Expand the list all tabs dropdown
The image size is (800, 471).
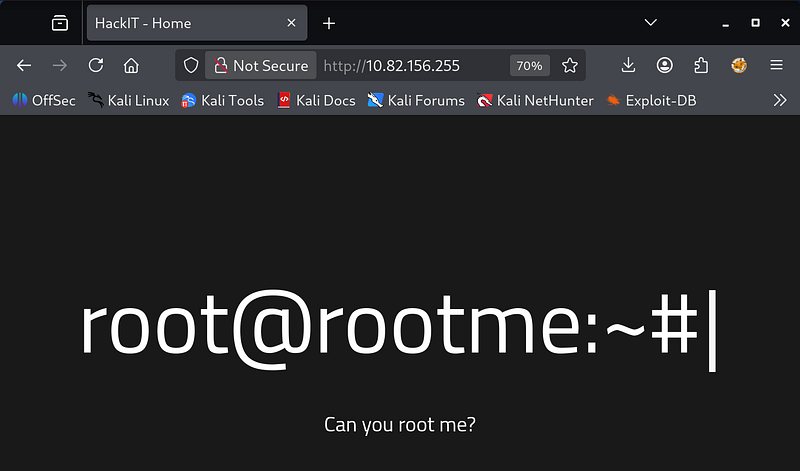pyautogui.click(x=651, y=22)
